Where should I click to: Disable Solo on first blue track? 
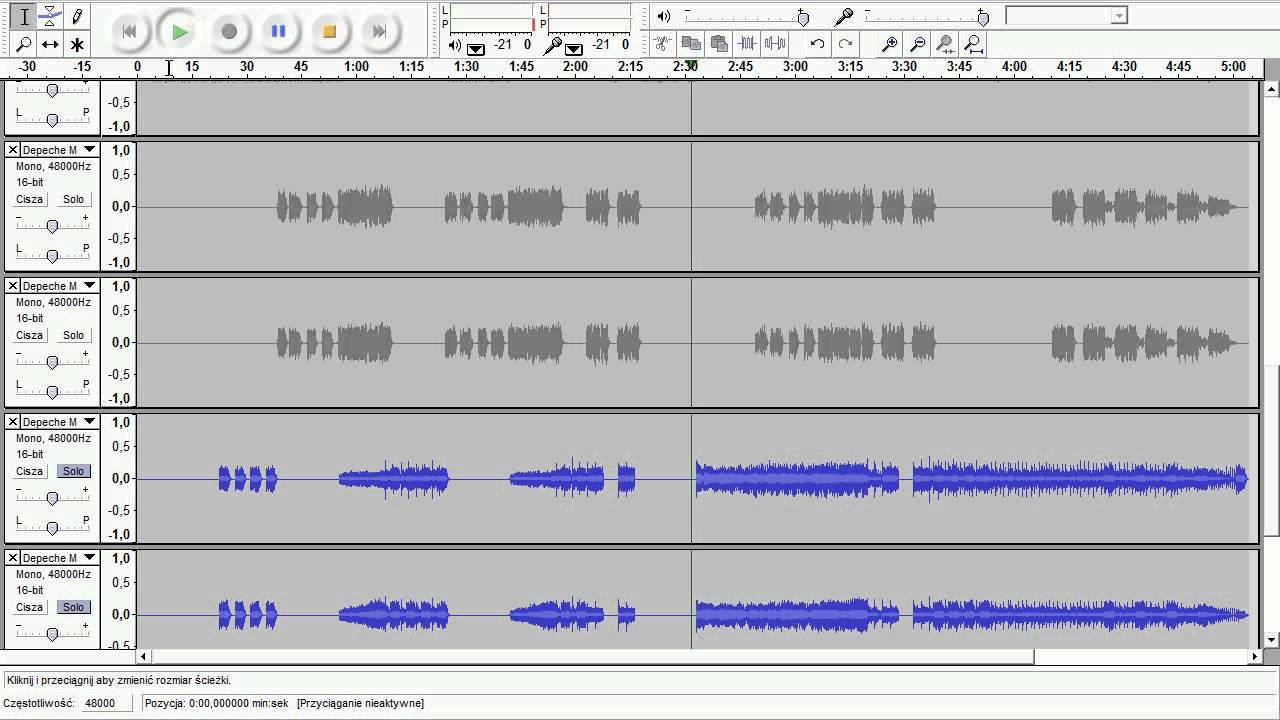pyautogui.click(x=73, y=471)
